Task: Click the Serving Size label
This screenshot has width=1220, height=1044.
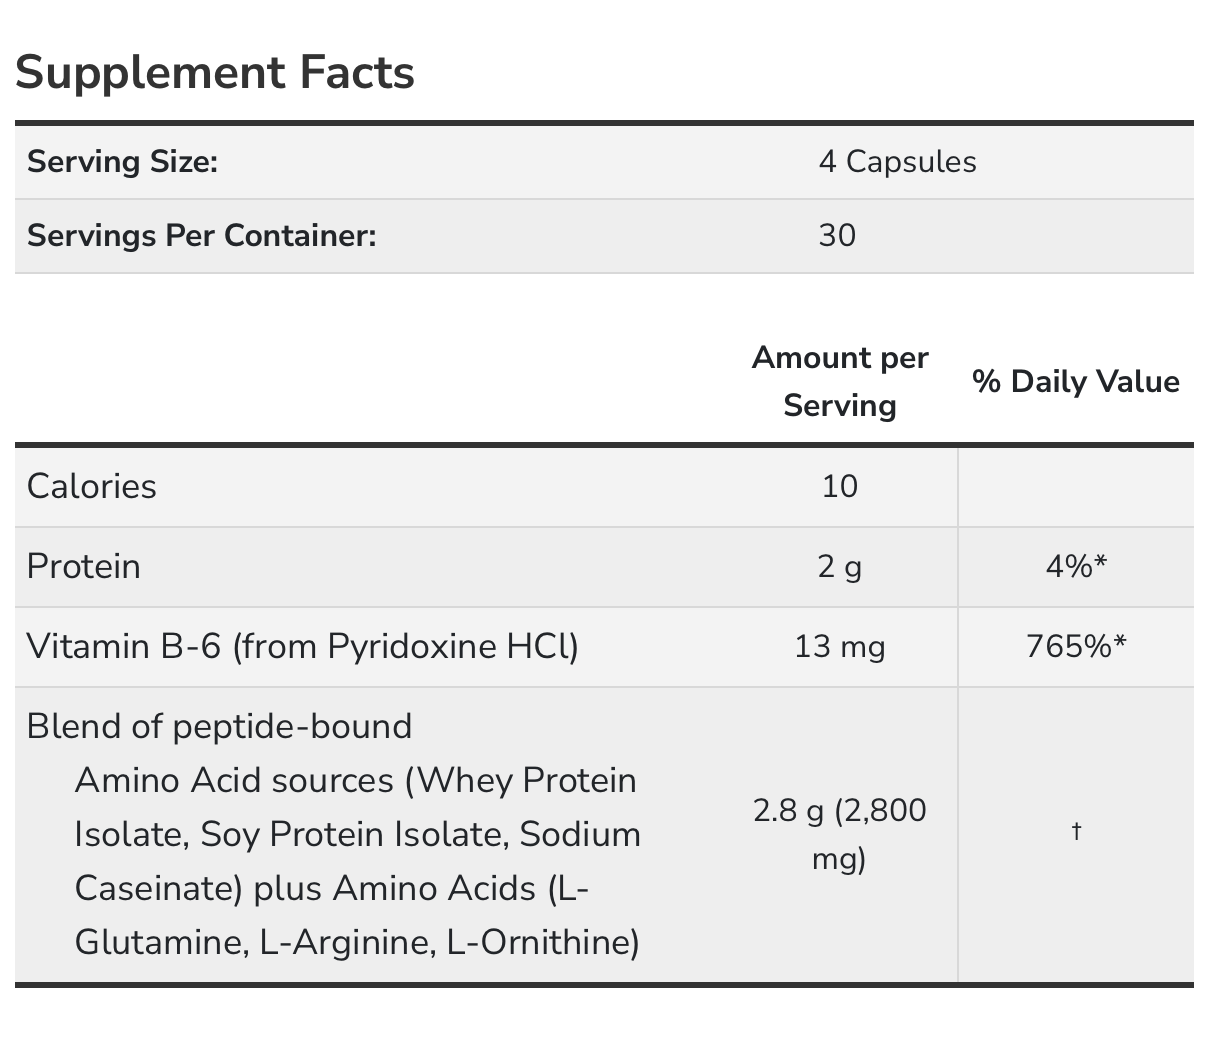Action: (x=122, y=161)
